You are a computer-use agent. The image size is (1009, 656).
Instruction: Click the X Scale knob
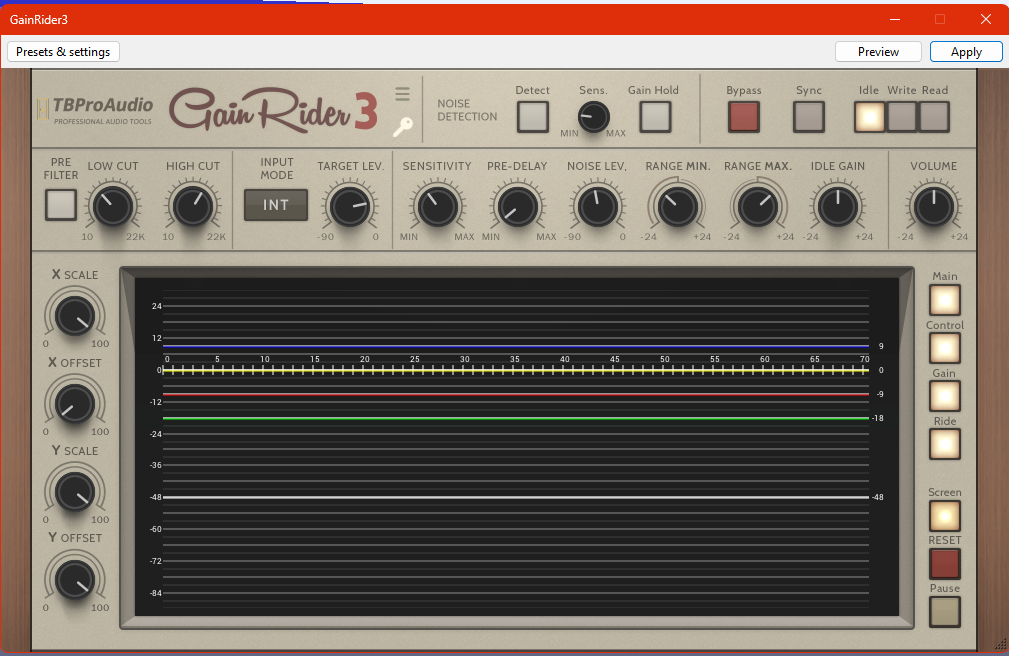coord(75,316)
